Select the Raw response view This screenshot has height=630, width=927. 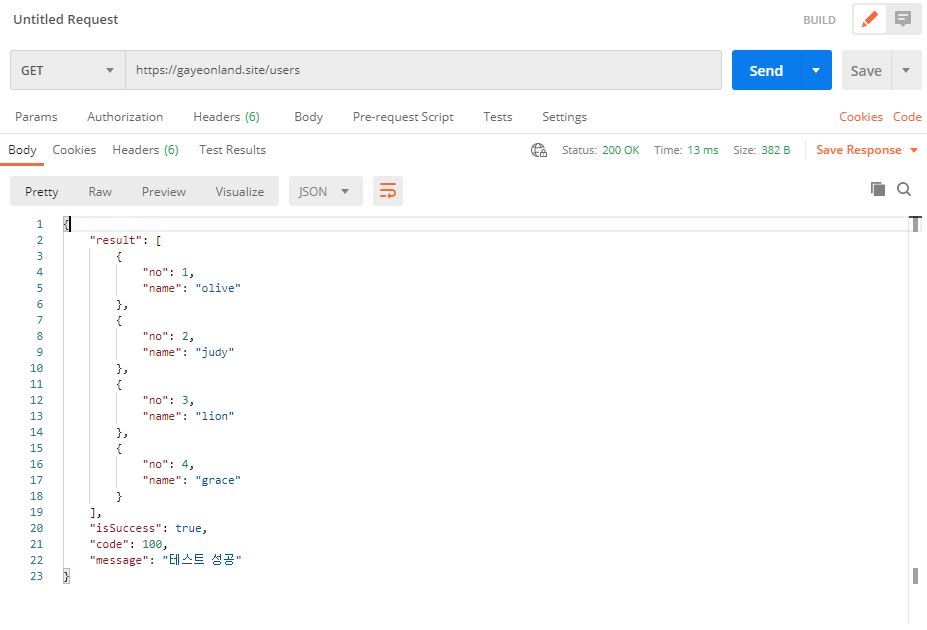100,191
